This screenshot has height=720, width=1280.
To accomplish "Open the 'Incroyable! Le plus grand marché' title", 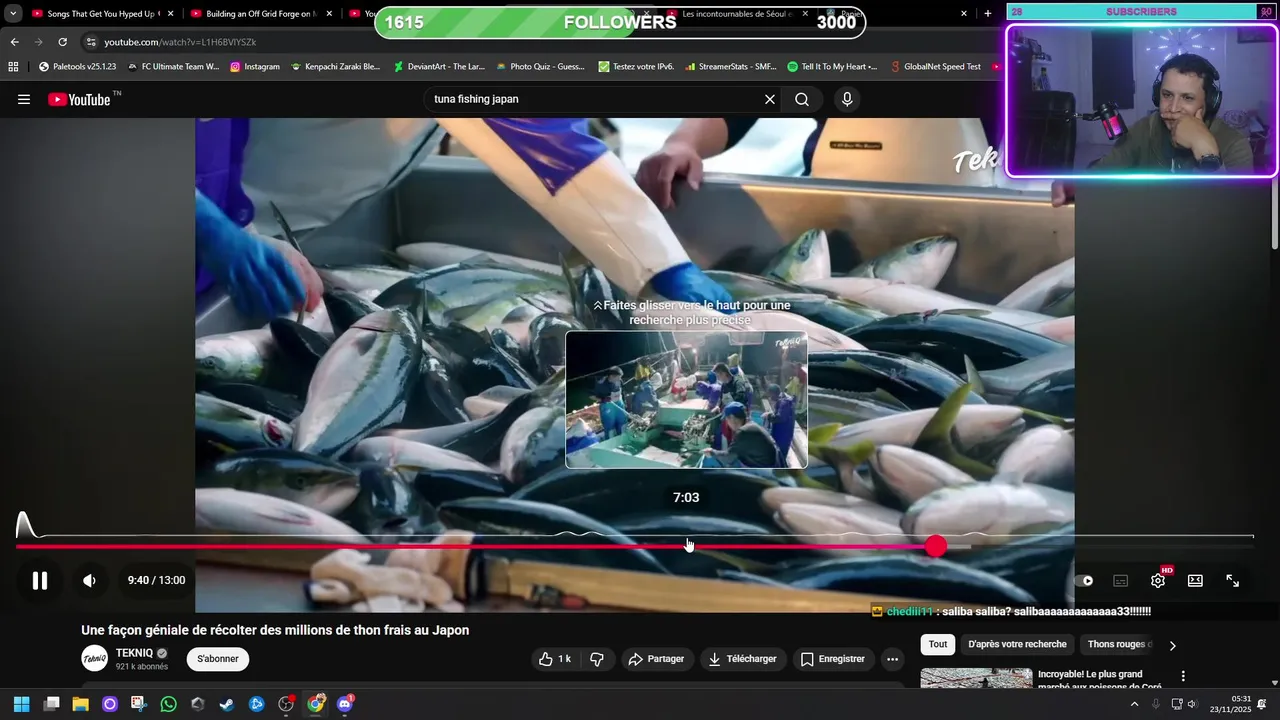I will pos(1100,680).
